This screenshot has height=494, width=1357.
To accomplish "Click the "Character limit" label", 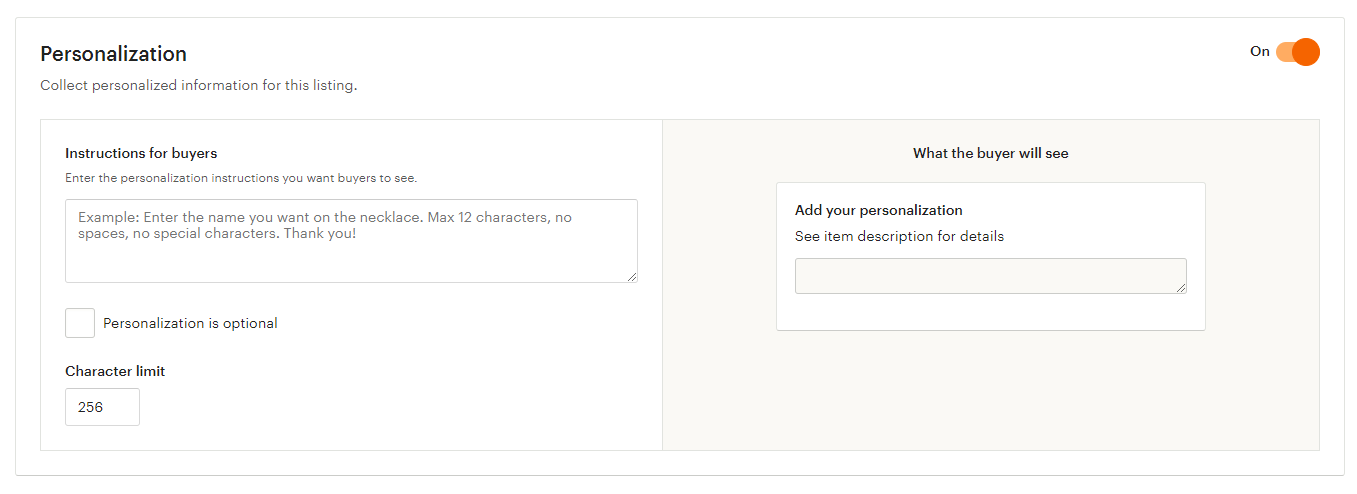I will [x=115, y=371].
